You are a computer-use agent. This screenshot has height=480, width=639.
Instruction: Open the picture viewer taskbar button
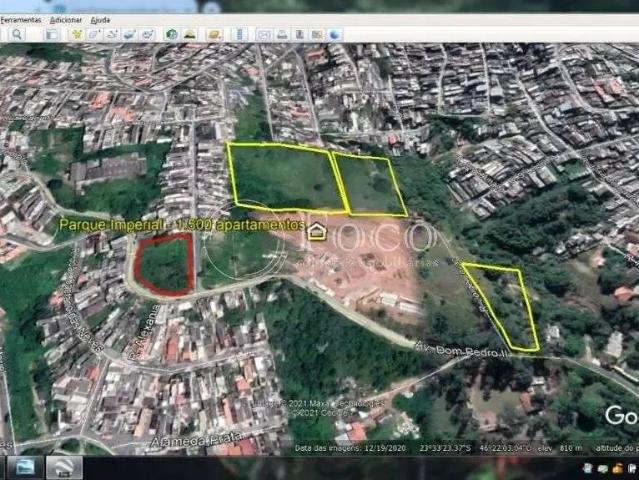[x=25, y=468]
